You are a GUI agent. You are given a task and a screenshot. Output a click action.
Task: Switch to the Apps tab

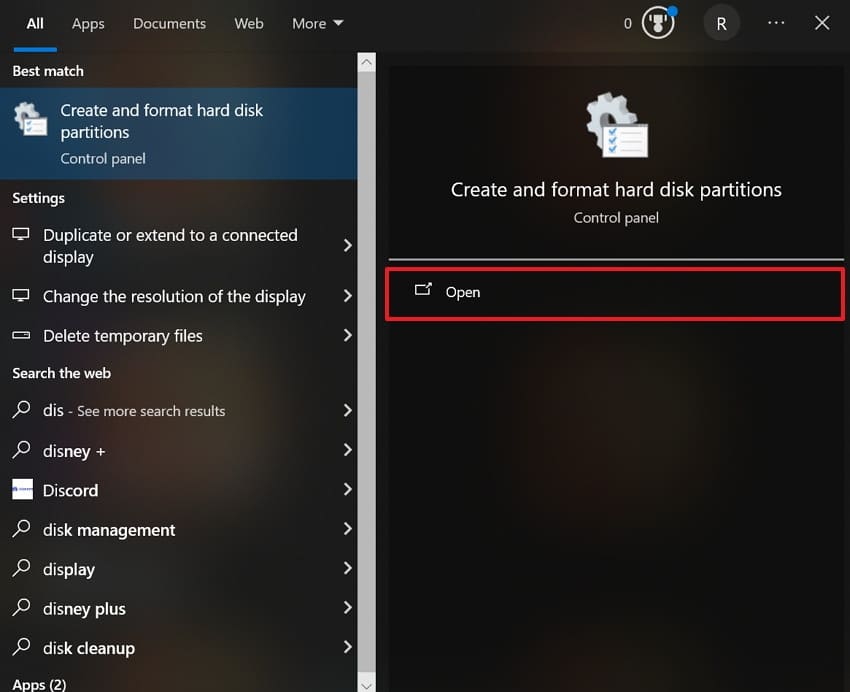click(88, 23)
